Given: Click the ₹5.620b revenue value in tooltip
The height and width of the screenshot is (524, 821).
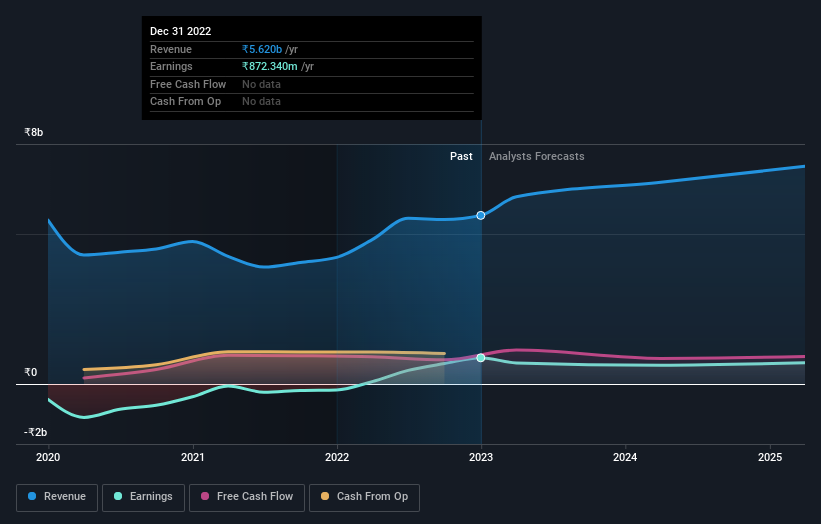Looking at the screenshot, I should click(x=262, y=49).
